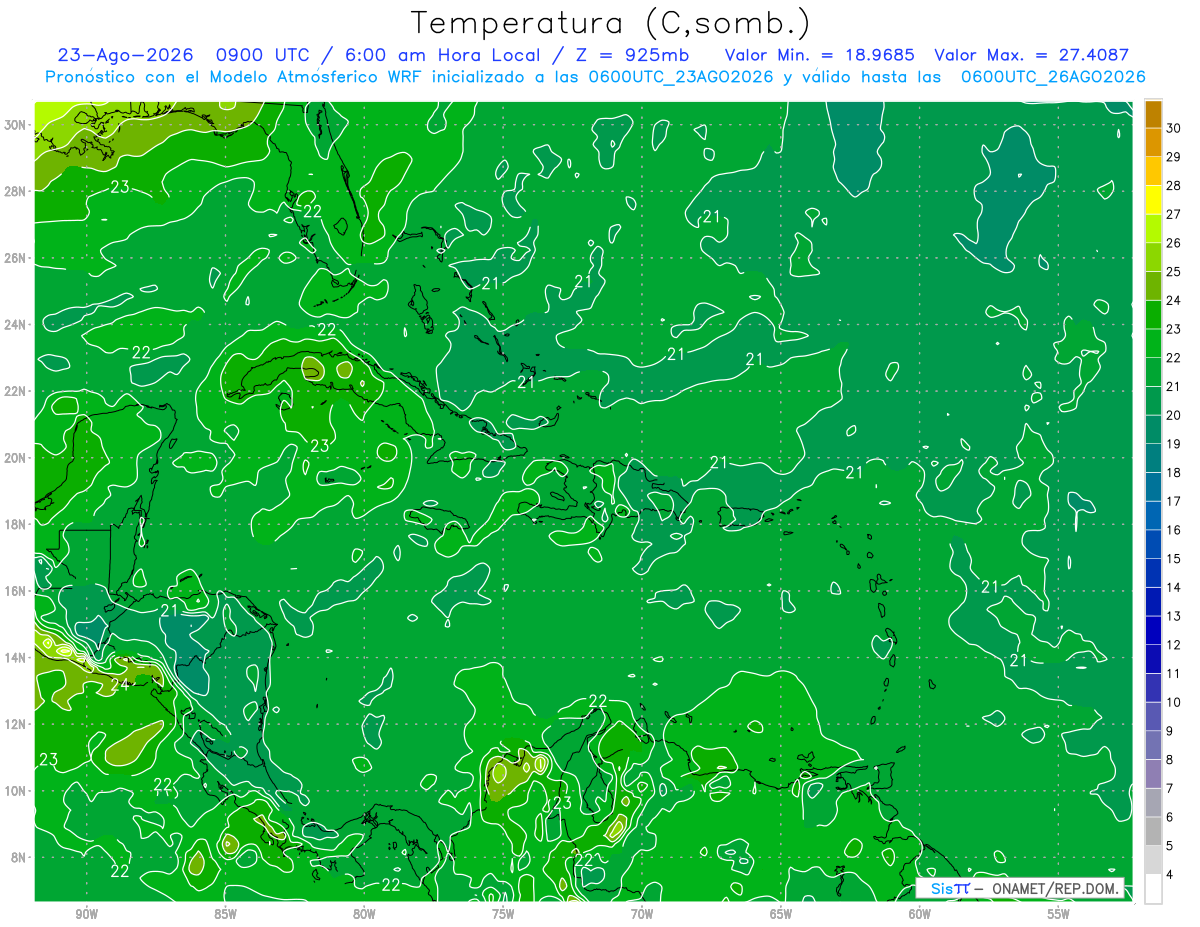Image resolution: width=1200 pixels, height=927 pixels.
Task: Click the purple swatch between 7 and 8
Action: 1153,774
